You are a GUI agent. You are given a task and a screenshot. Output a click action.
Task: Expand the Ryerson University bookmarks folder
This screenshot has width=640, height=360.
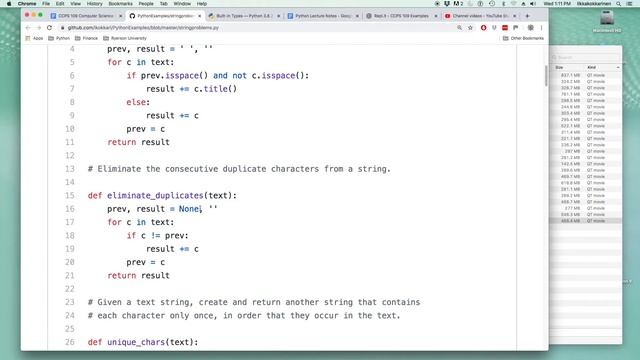click(x=125, y=38)
